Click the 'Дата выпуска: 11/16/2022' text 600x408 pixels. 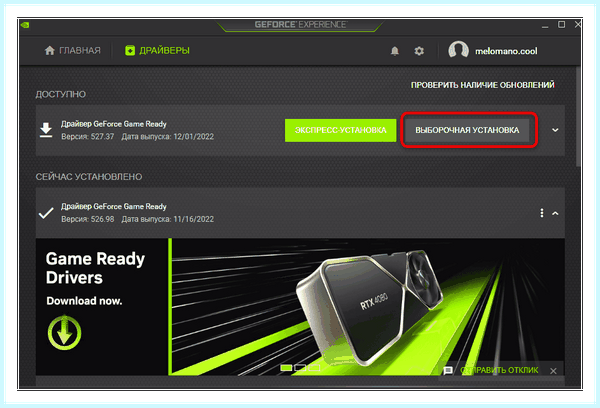(168, 219)
